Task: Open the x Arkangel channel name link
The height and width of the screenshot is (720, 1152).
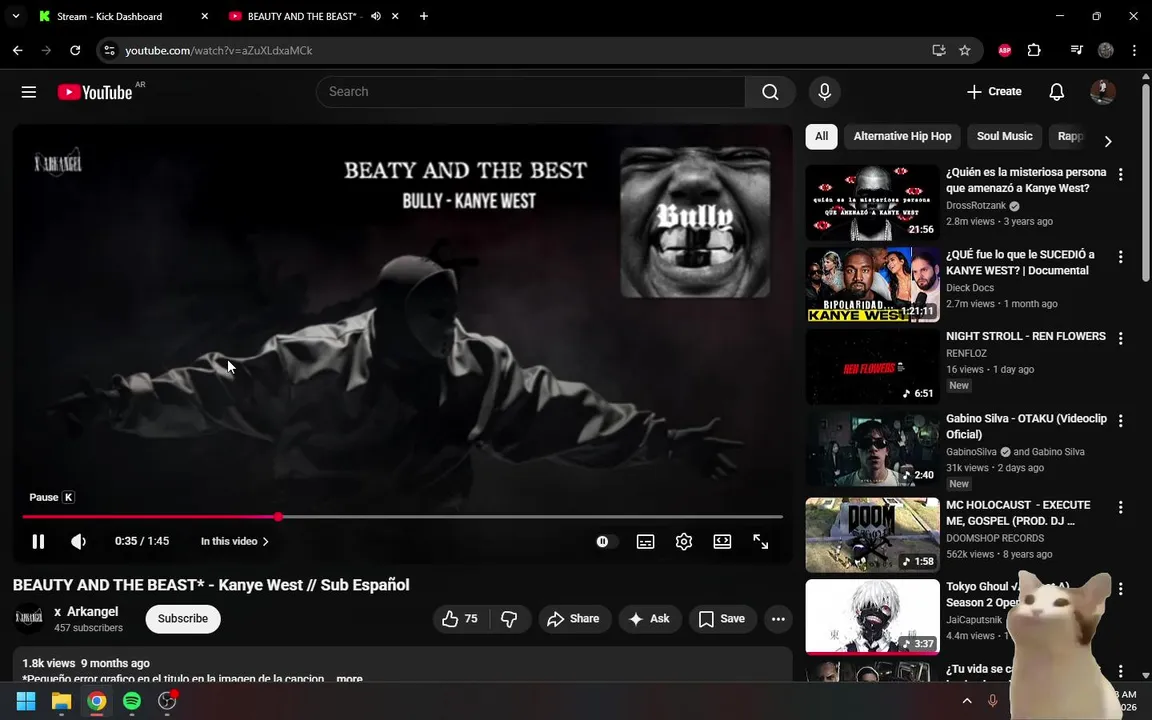Action: pyautogui.click(x=86, y=611)
